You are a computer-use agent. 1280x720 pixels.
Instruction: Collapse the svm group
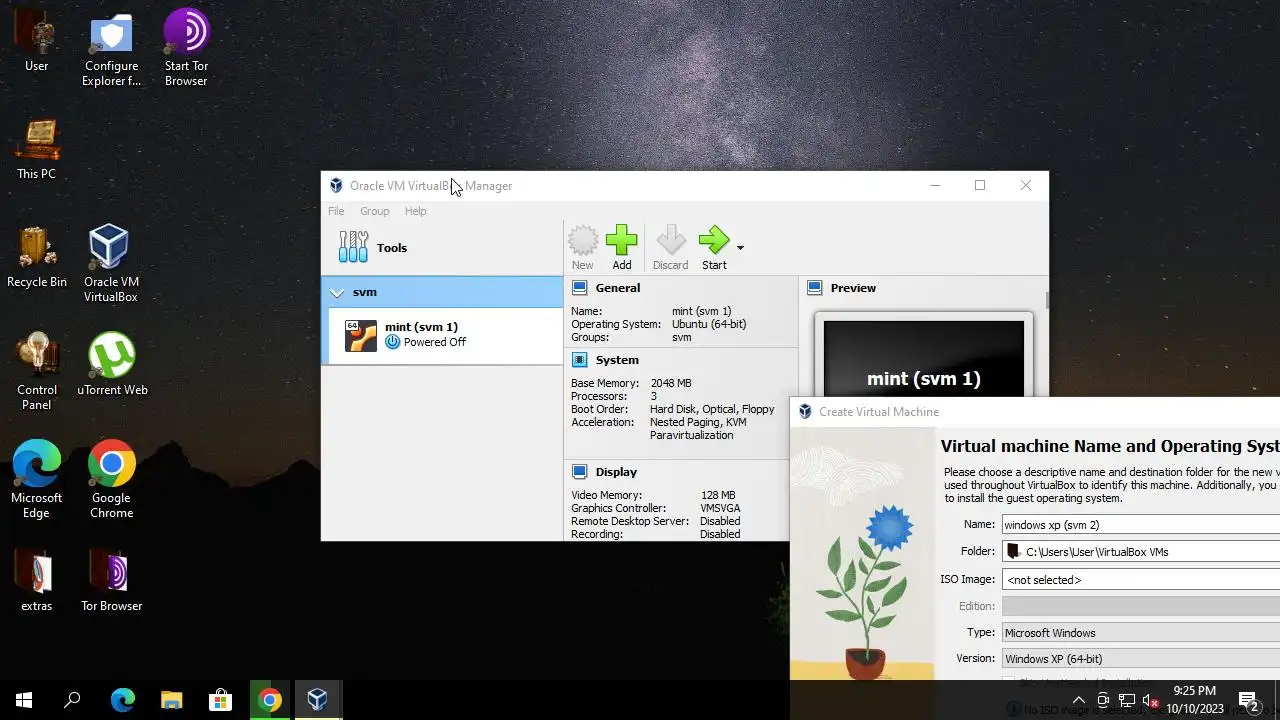pos(337,292)
